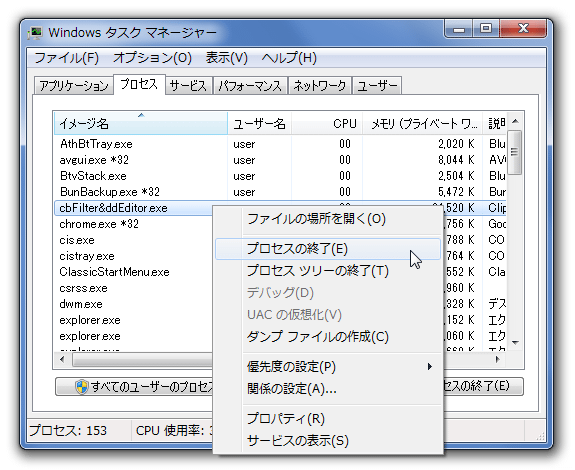Choose プロセス ツリーの終了(T) in context menu
The image size is (575, 470).
328,271
